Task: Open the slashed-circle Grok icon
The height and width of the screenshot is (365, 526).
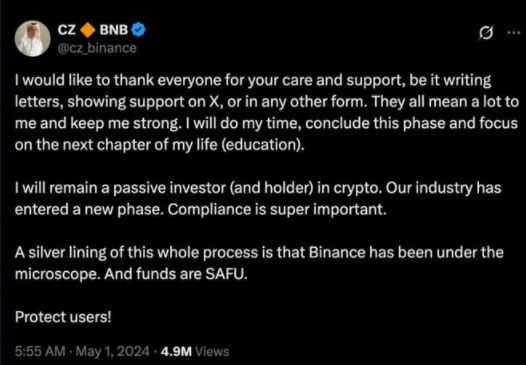Action: (486, 33)
